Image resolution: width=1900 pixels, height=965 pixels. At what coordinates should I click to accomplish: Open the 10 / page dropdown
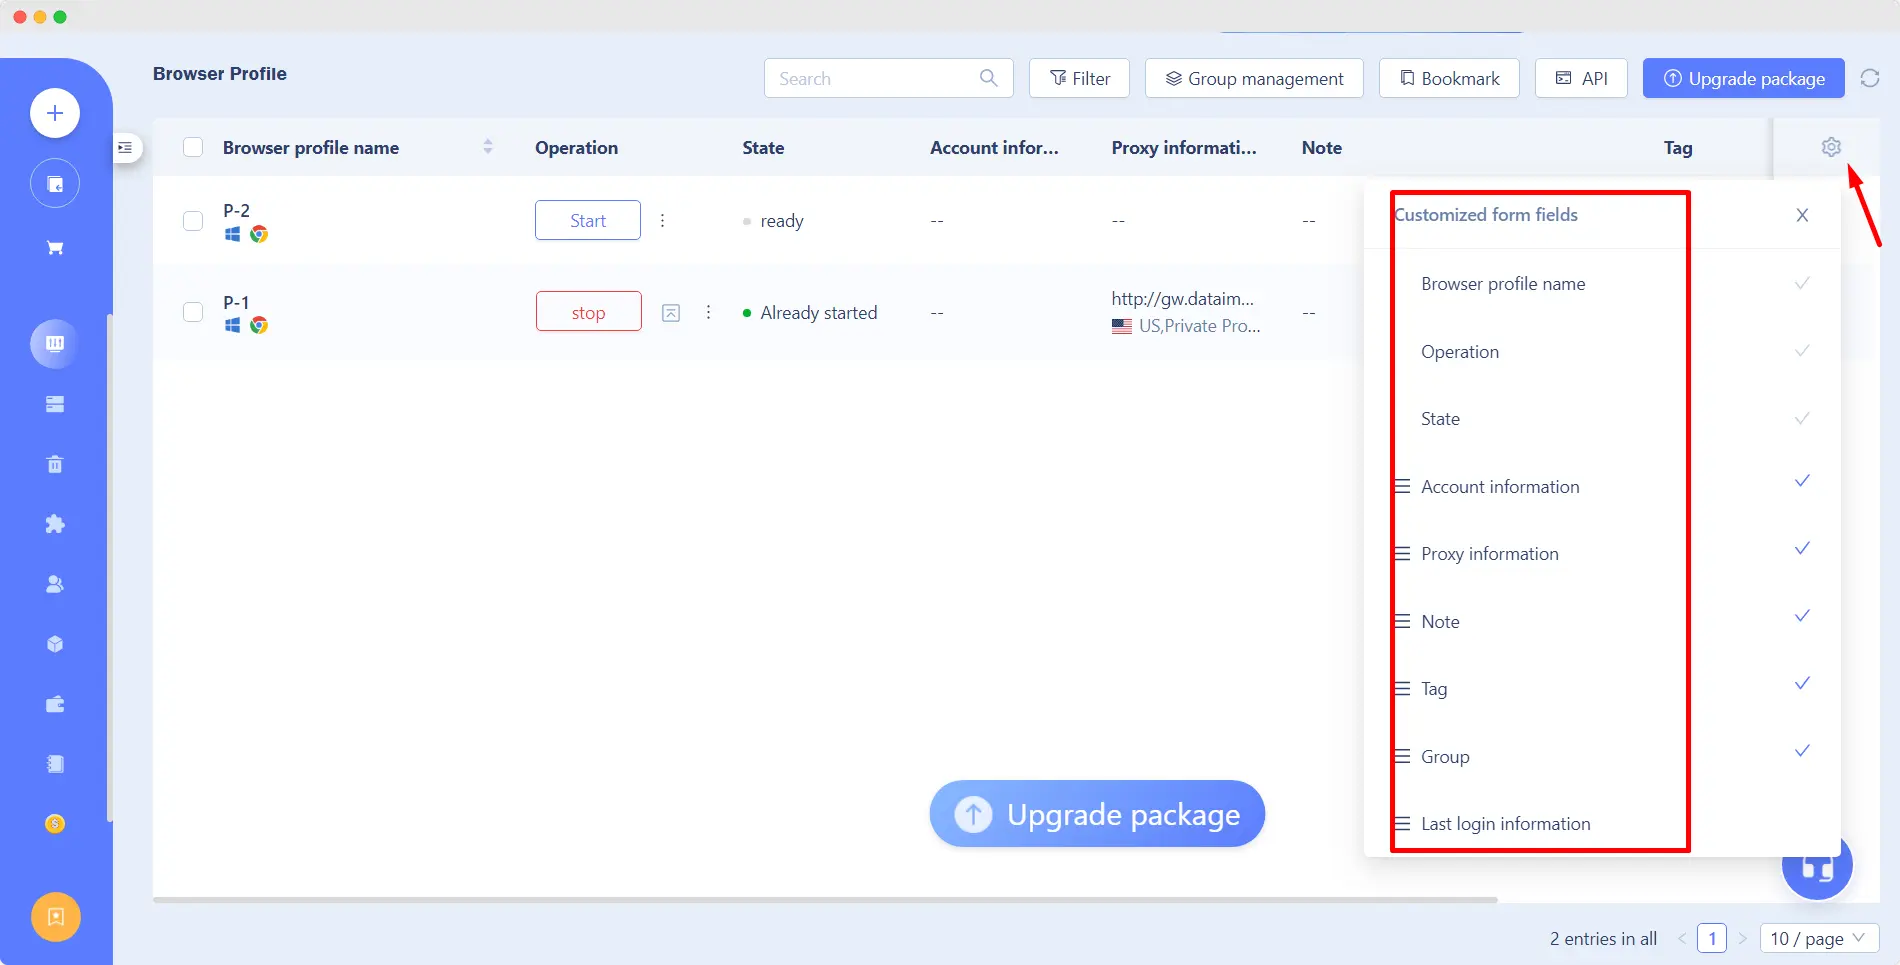(1819, 938)
